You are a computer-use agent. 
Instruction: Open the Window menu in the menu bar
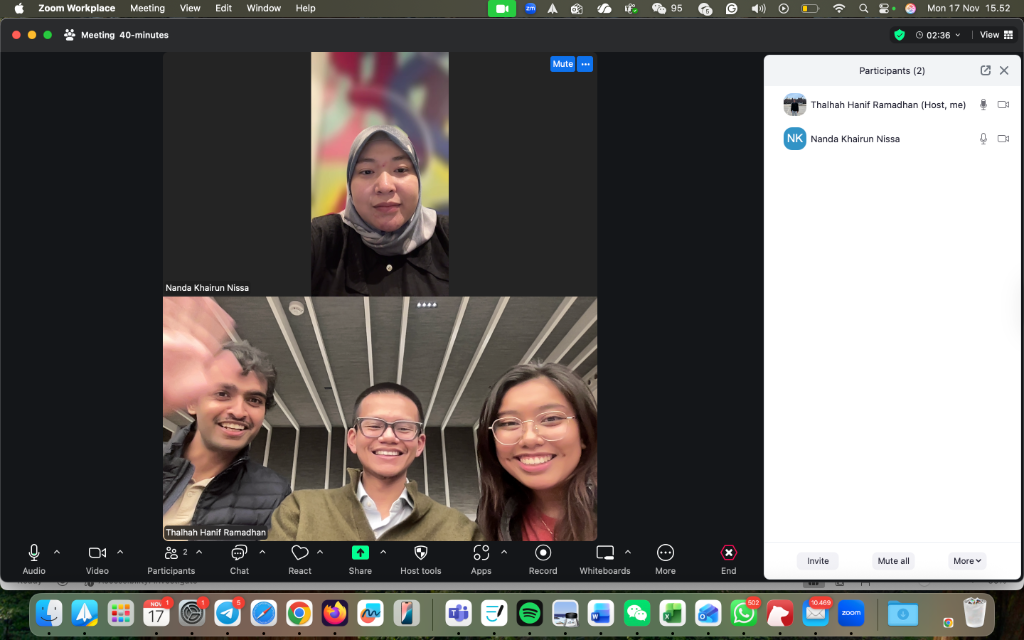click(x=263, y=8)
